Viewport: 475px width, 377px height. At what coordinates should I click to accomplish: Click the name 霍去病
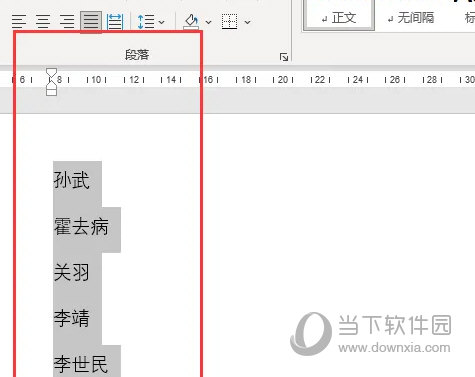coord(81,227)
